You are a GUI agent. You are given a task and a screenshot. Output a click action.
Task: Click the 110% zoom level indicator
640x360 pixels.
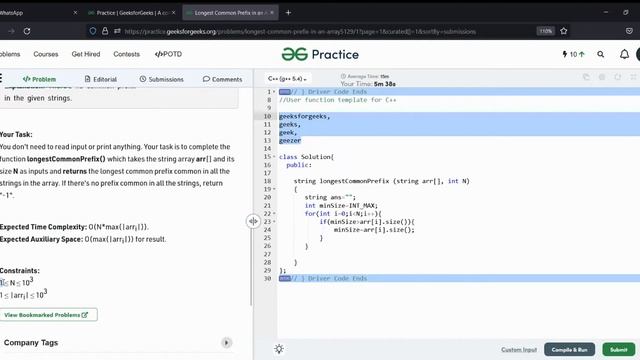tap(546, 31)
